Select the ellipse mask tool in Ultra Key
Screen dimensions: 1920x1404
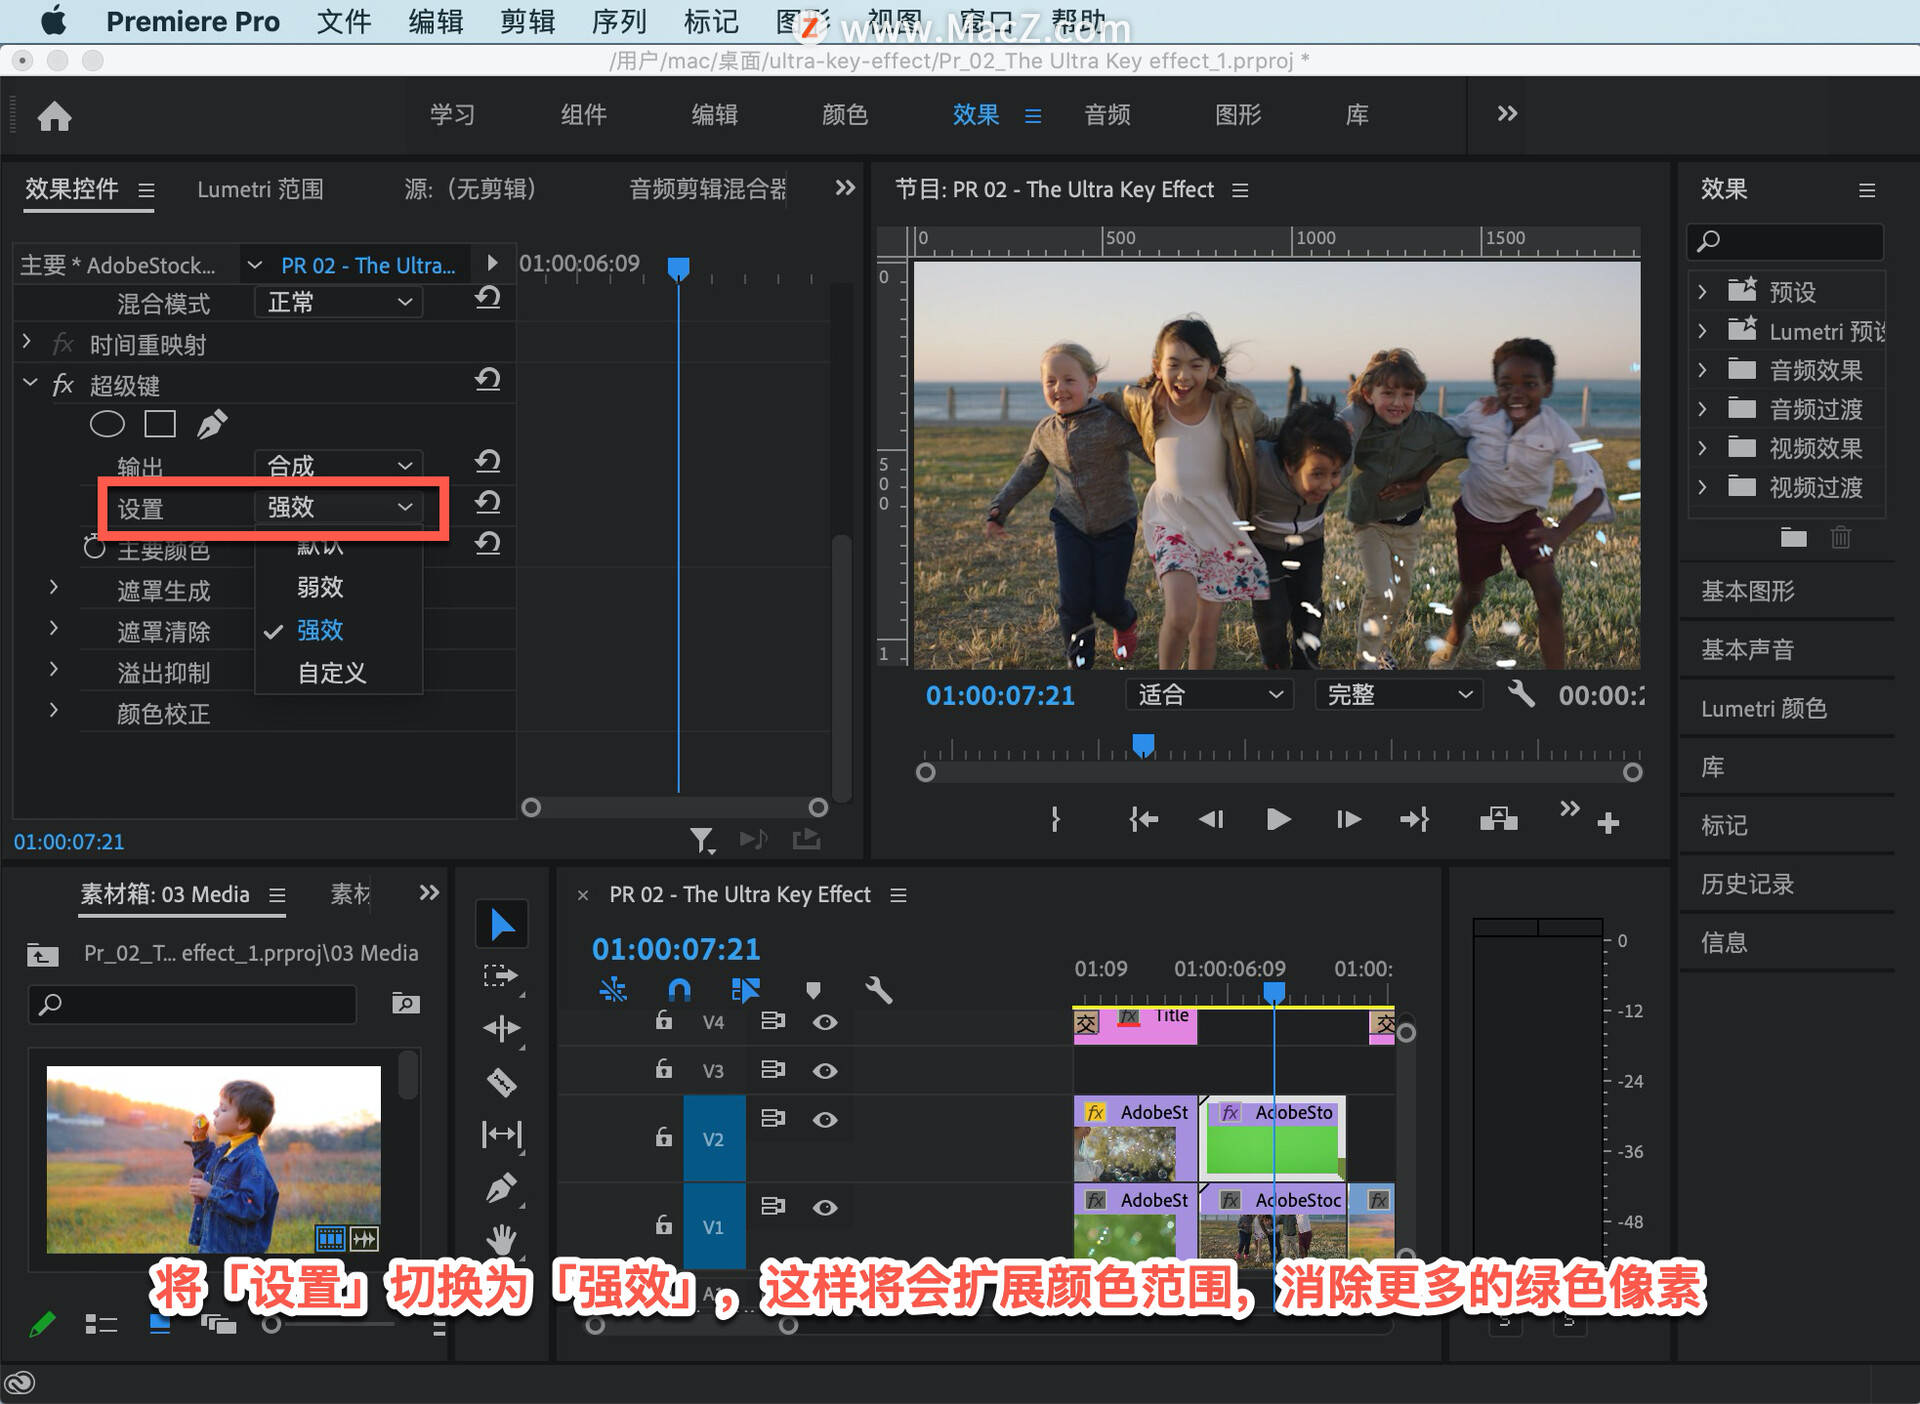pos(107,424)
